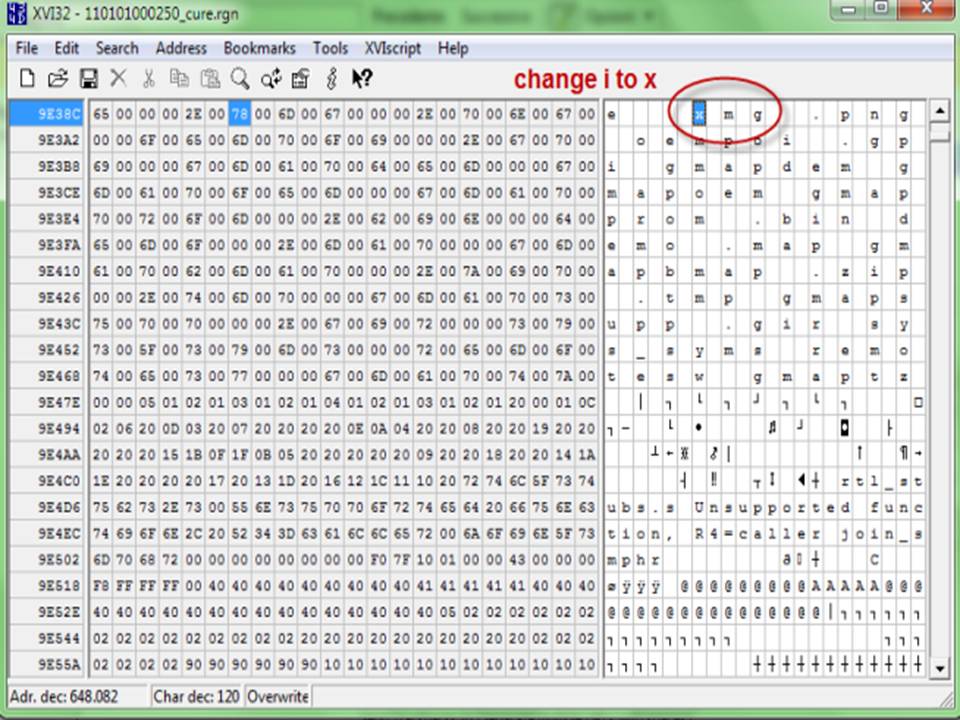Open the Edit menu
960x720 pixels.
point(66,48)
